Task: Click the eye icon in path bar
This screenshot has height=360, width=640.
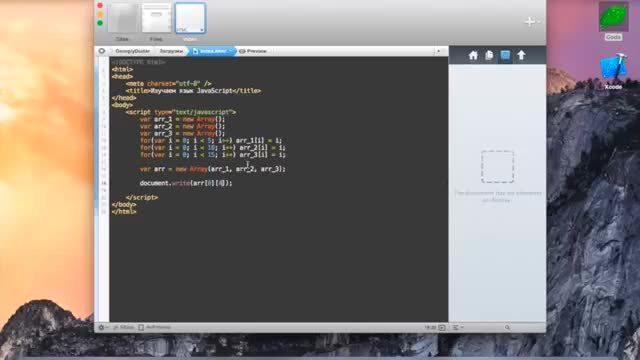Action: point(102,51)
